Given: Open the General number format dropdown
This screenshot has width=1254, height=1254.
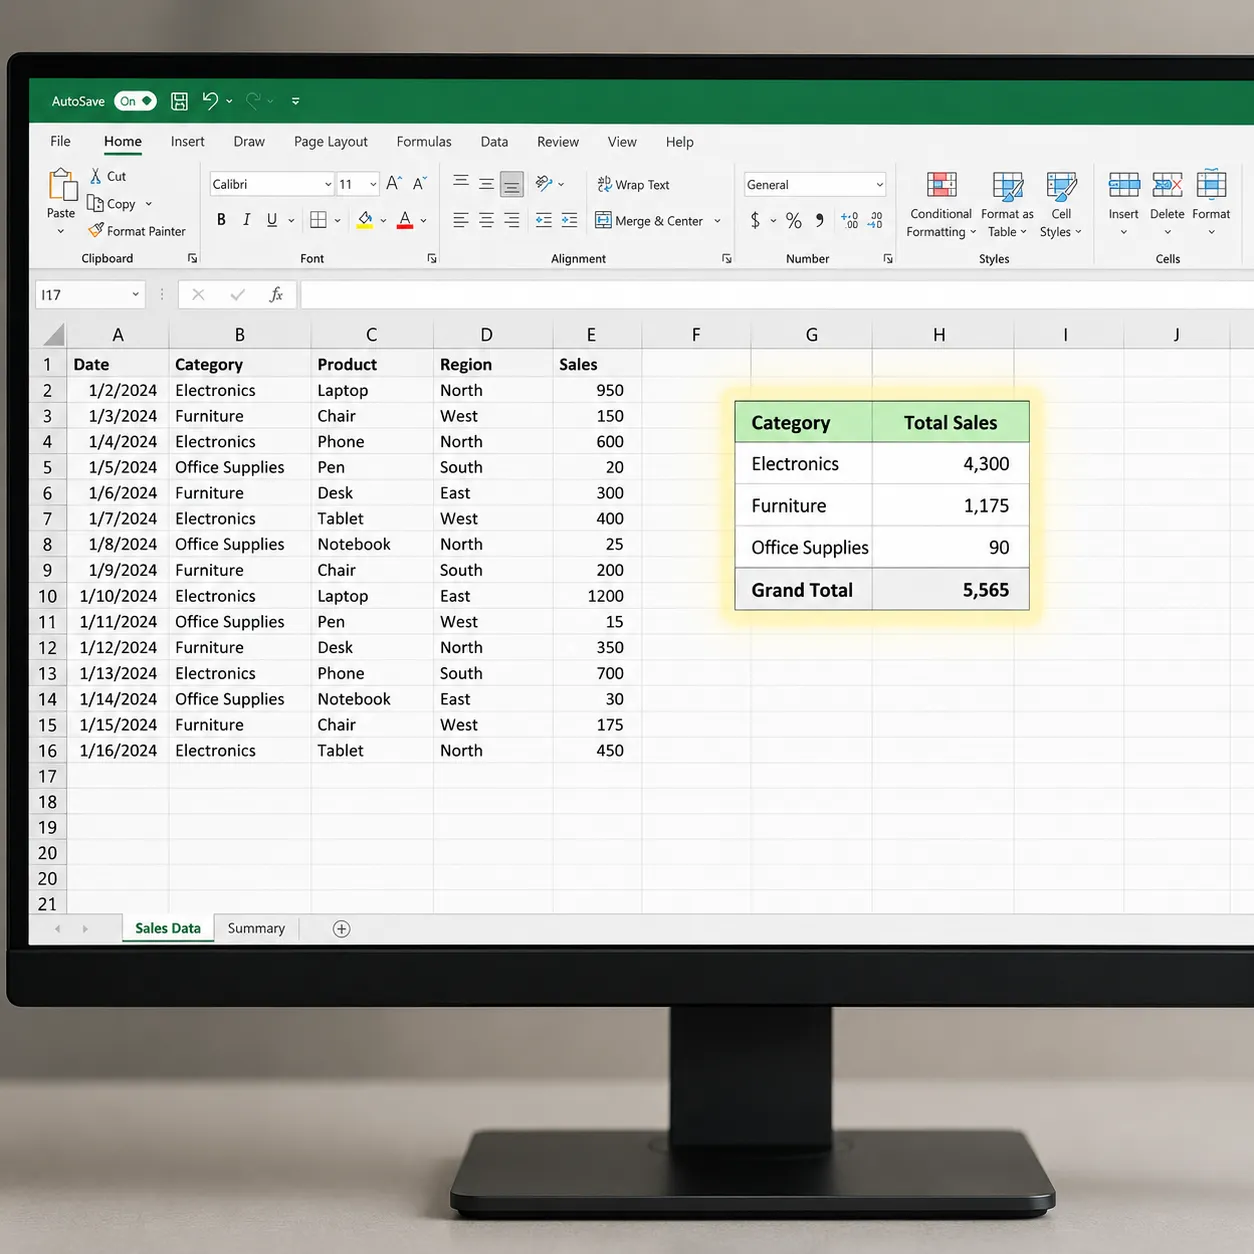Looking at the screenshot, I should click(x=880, y=184).
